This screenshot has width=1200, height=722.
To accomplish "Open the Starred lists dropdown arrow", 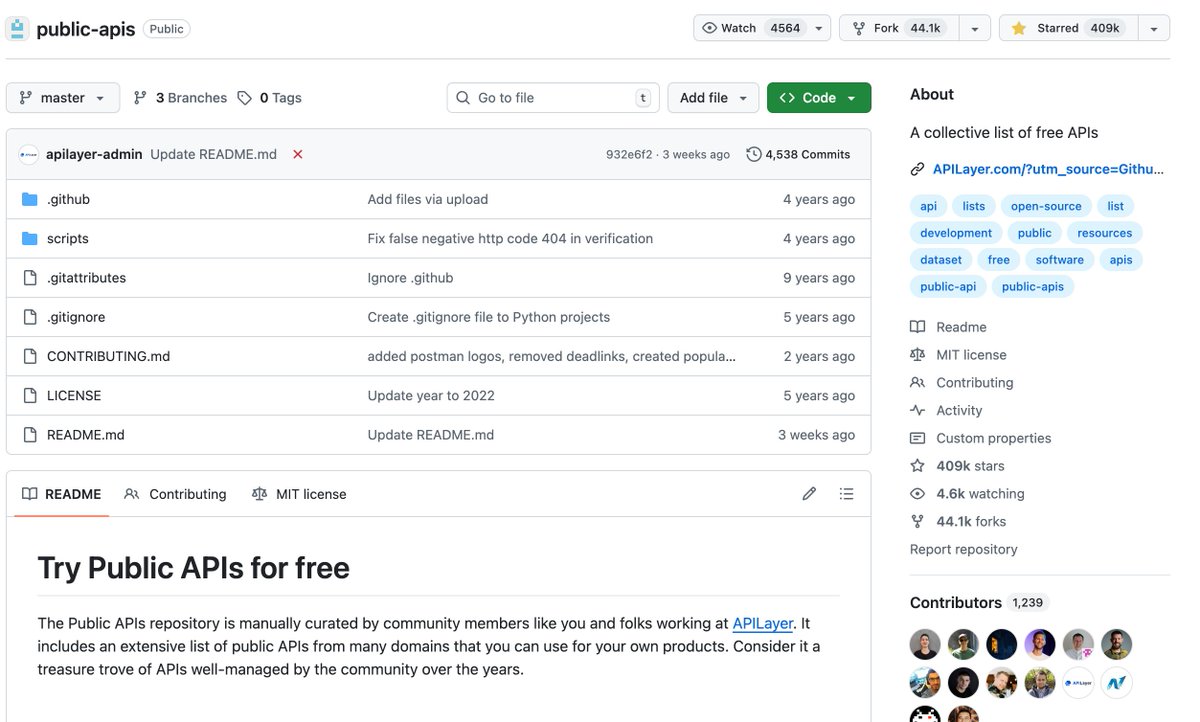I will coord(1154,28).
